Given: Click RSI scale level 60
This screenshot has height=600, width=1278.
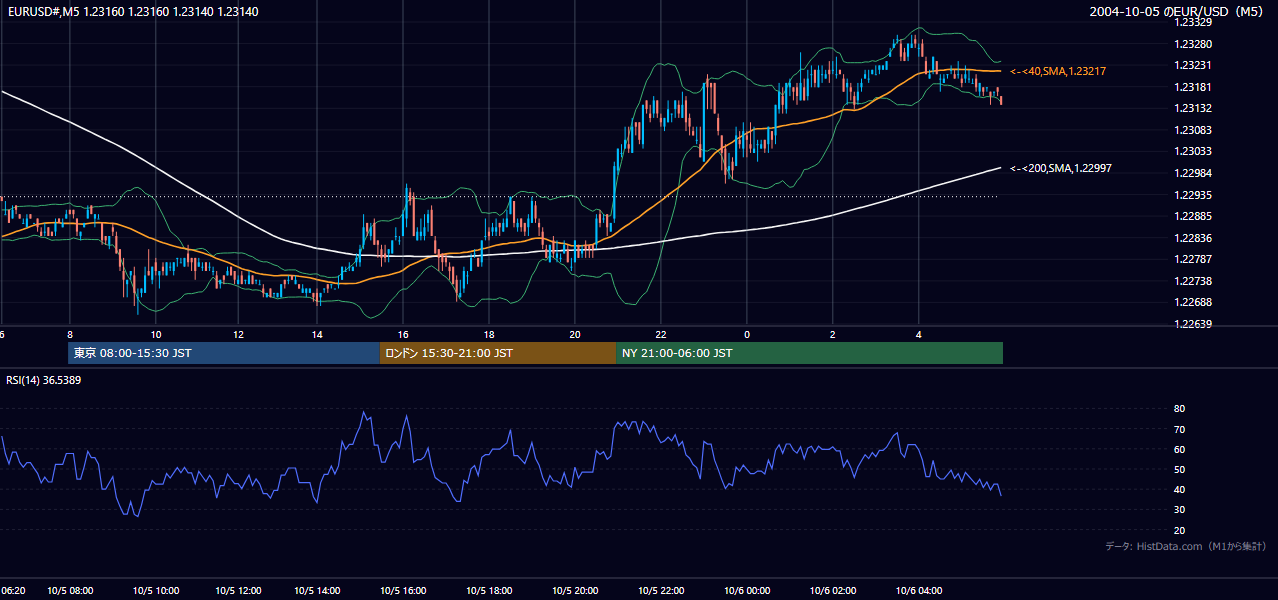Looking at the screenshot, I should click(1179, 449).
